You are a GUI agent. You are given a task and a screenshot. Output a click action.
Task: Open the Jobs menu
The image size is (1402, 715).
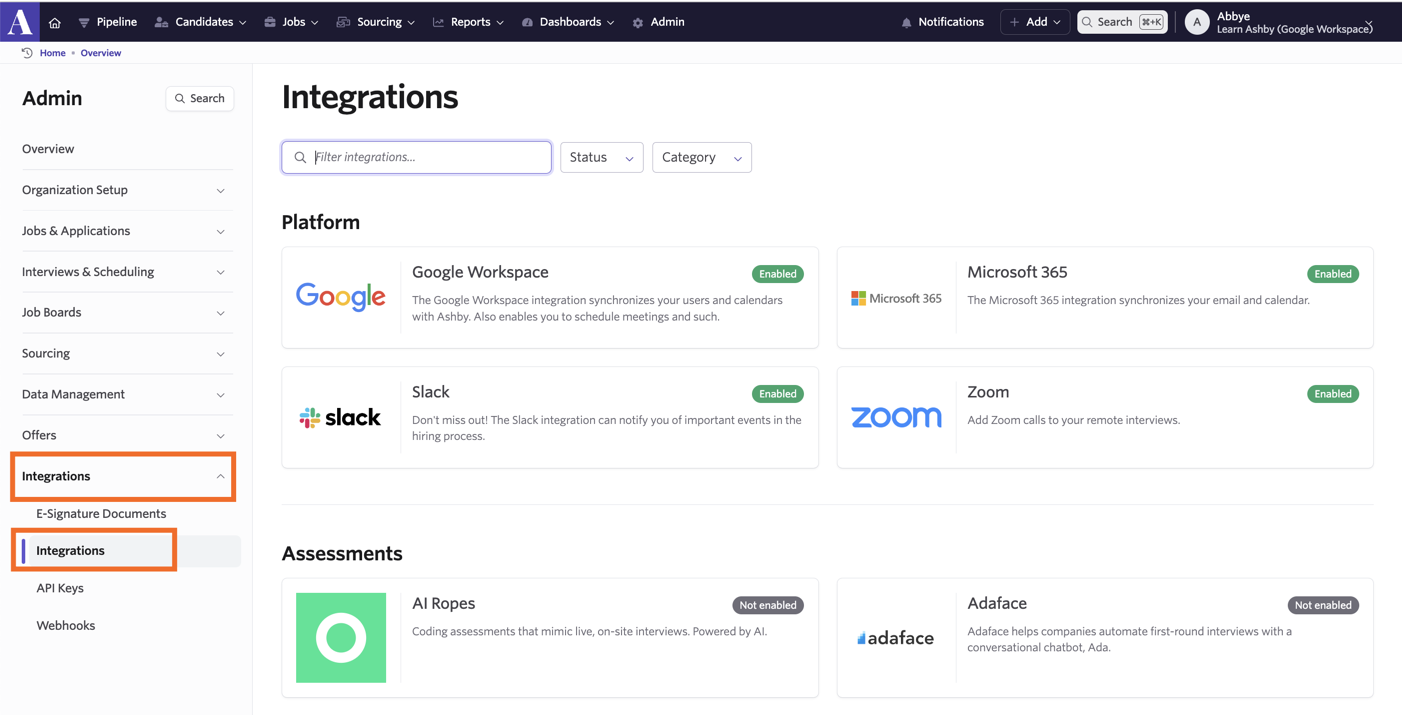coord(292,22)
